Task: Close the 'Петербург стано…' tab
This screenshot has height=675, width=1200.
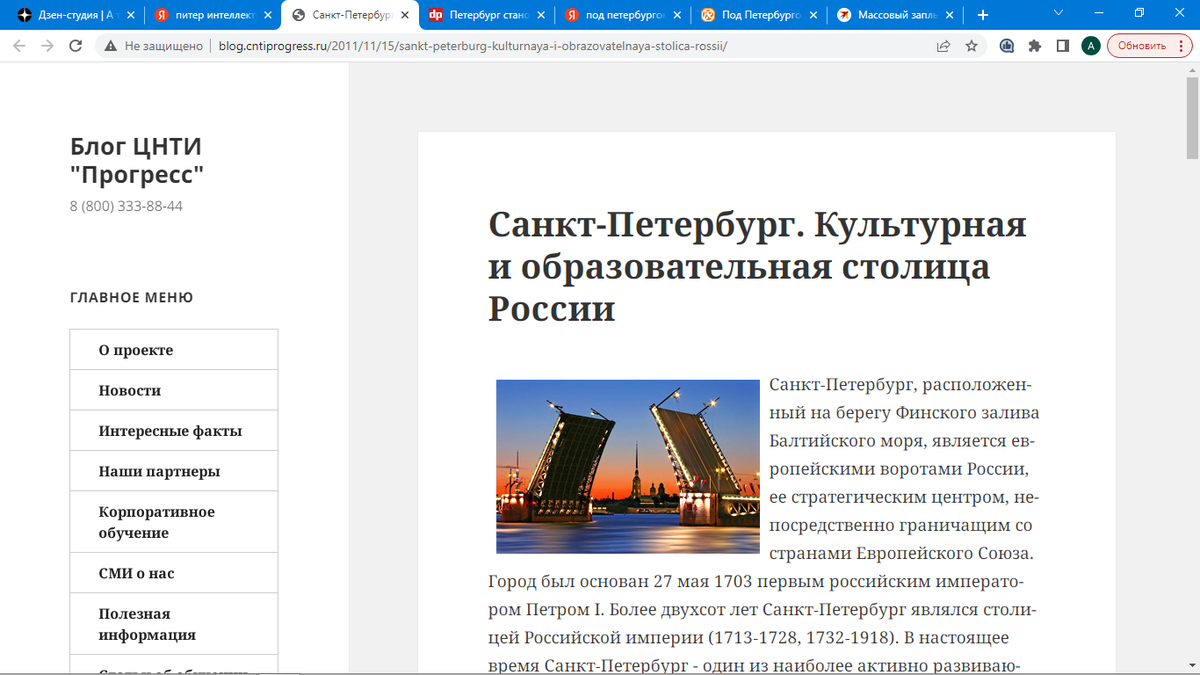Action: [541, 15]
